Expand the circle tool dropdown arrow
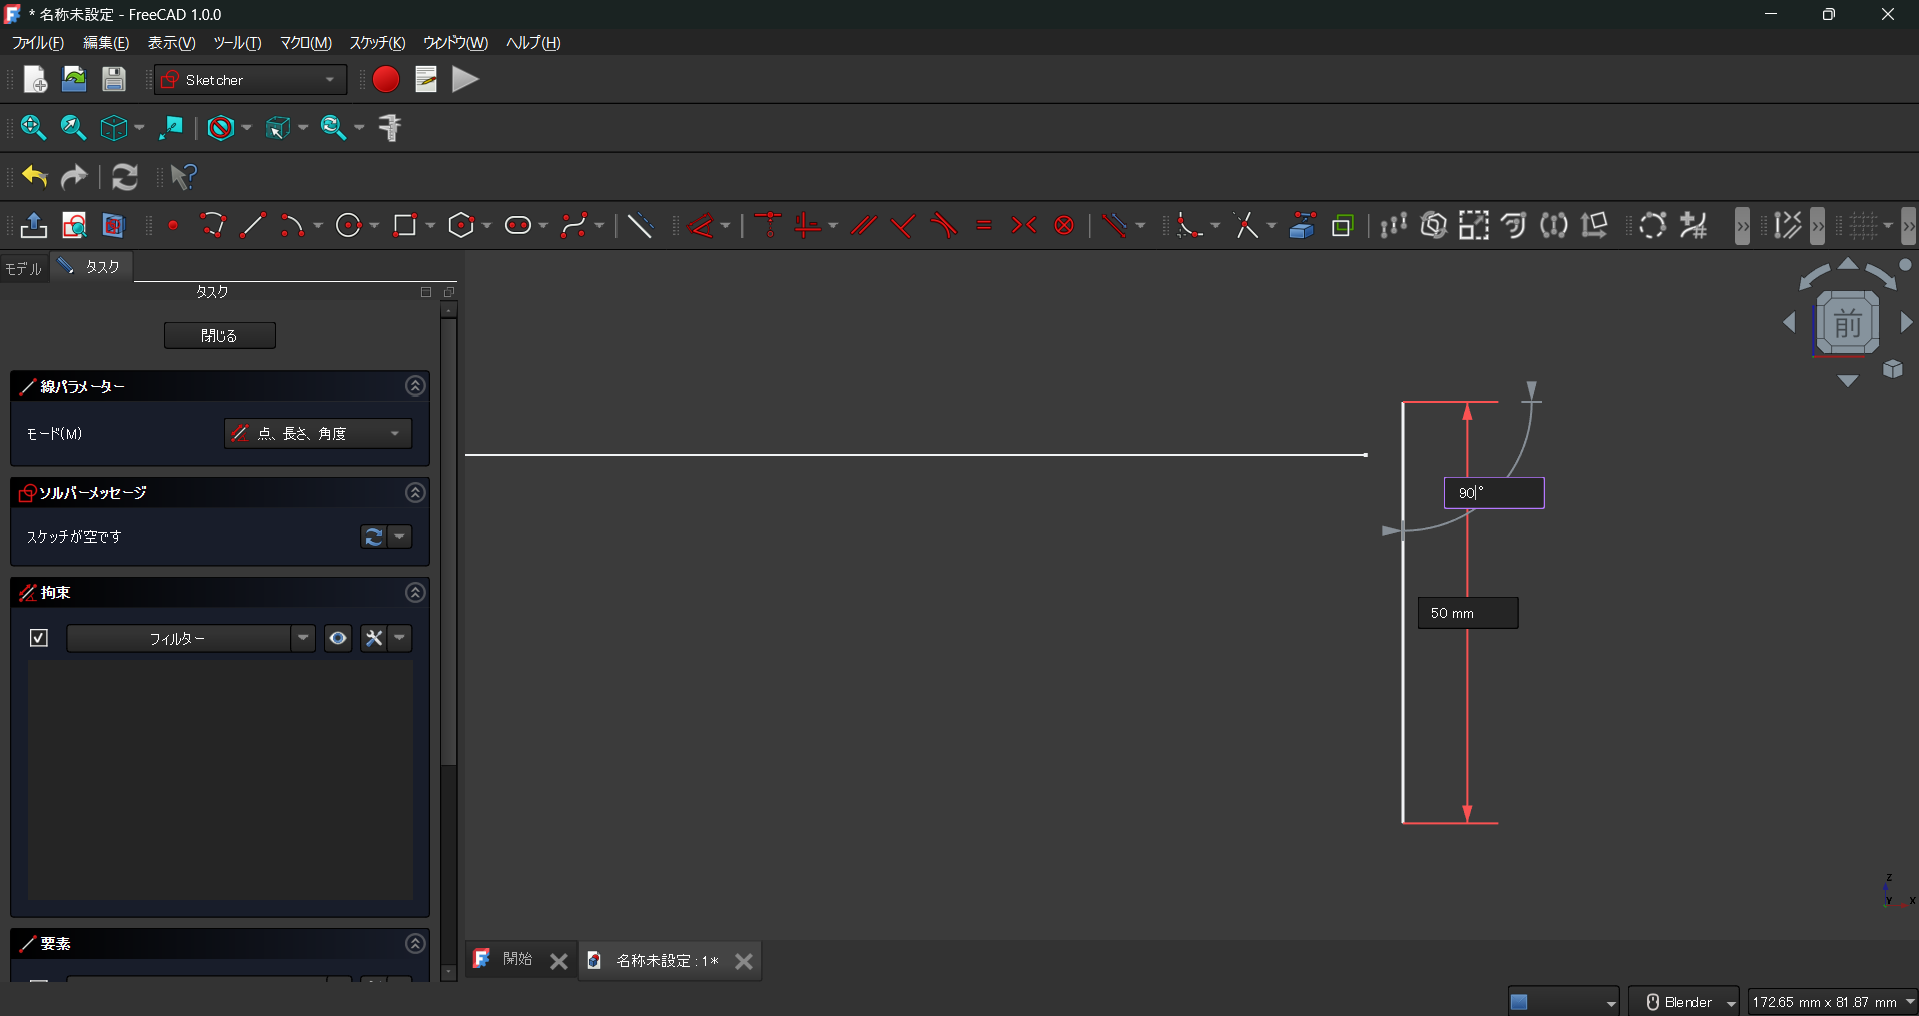 point(374,226)
